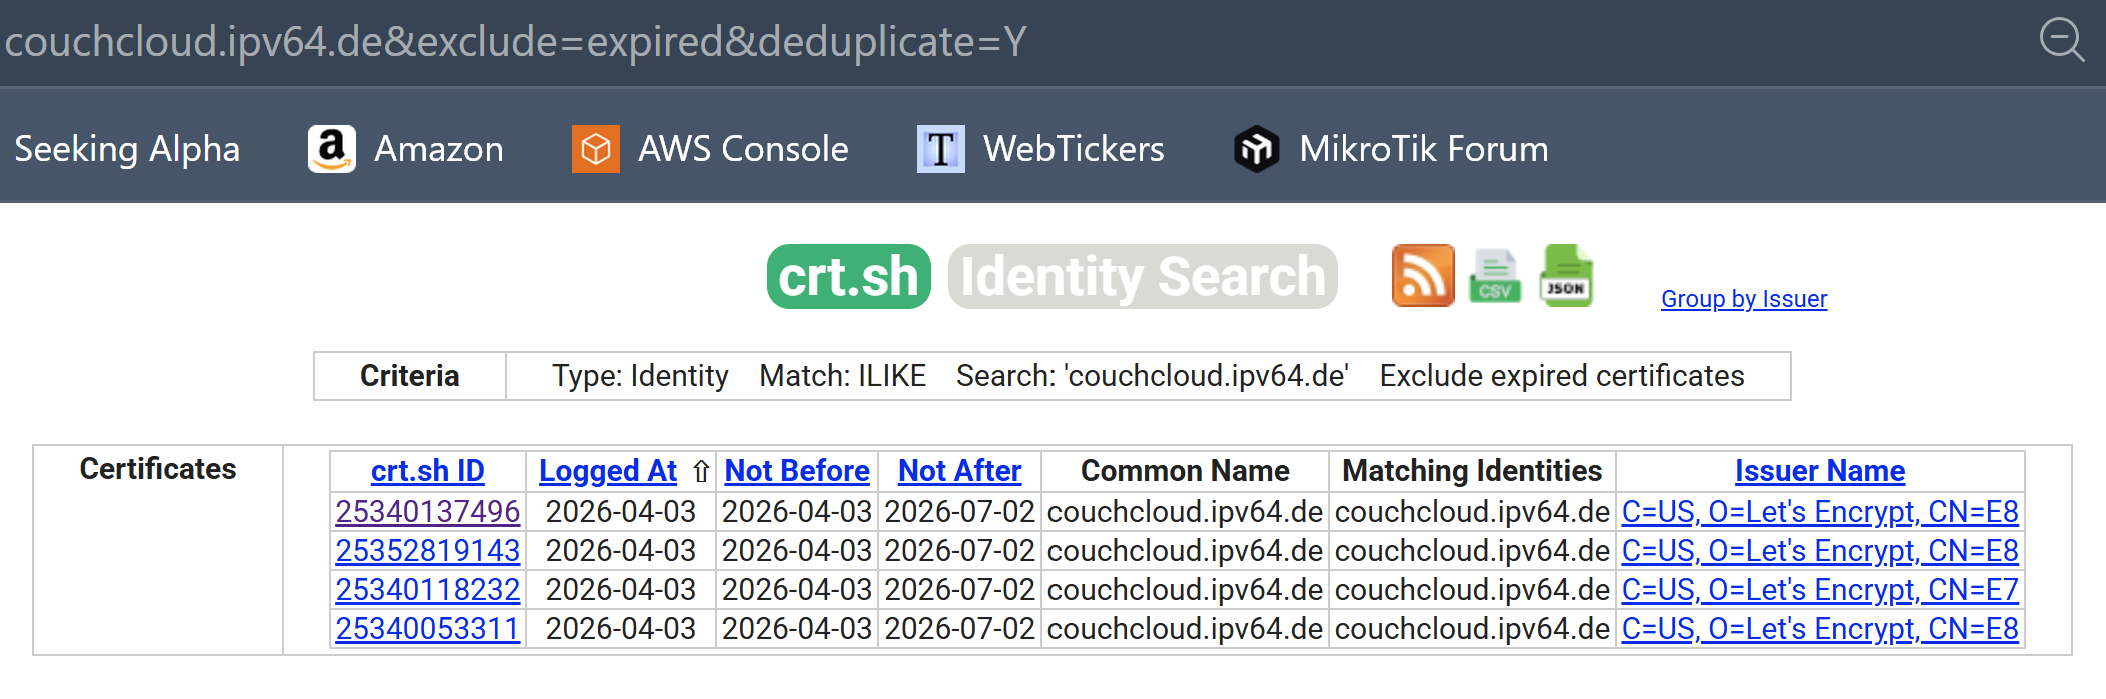Open the Amazon bookmark icon

(332, 149)
